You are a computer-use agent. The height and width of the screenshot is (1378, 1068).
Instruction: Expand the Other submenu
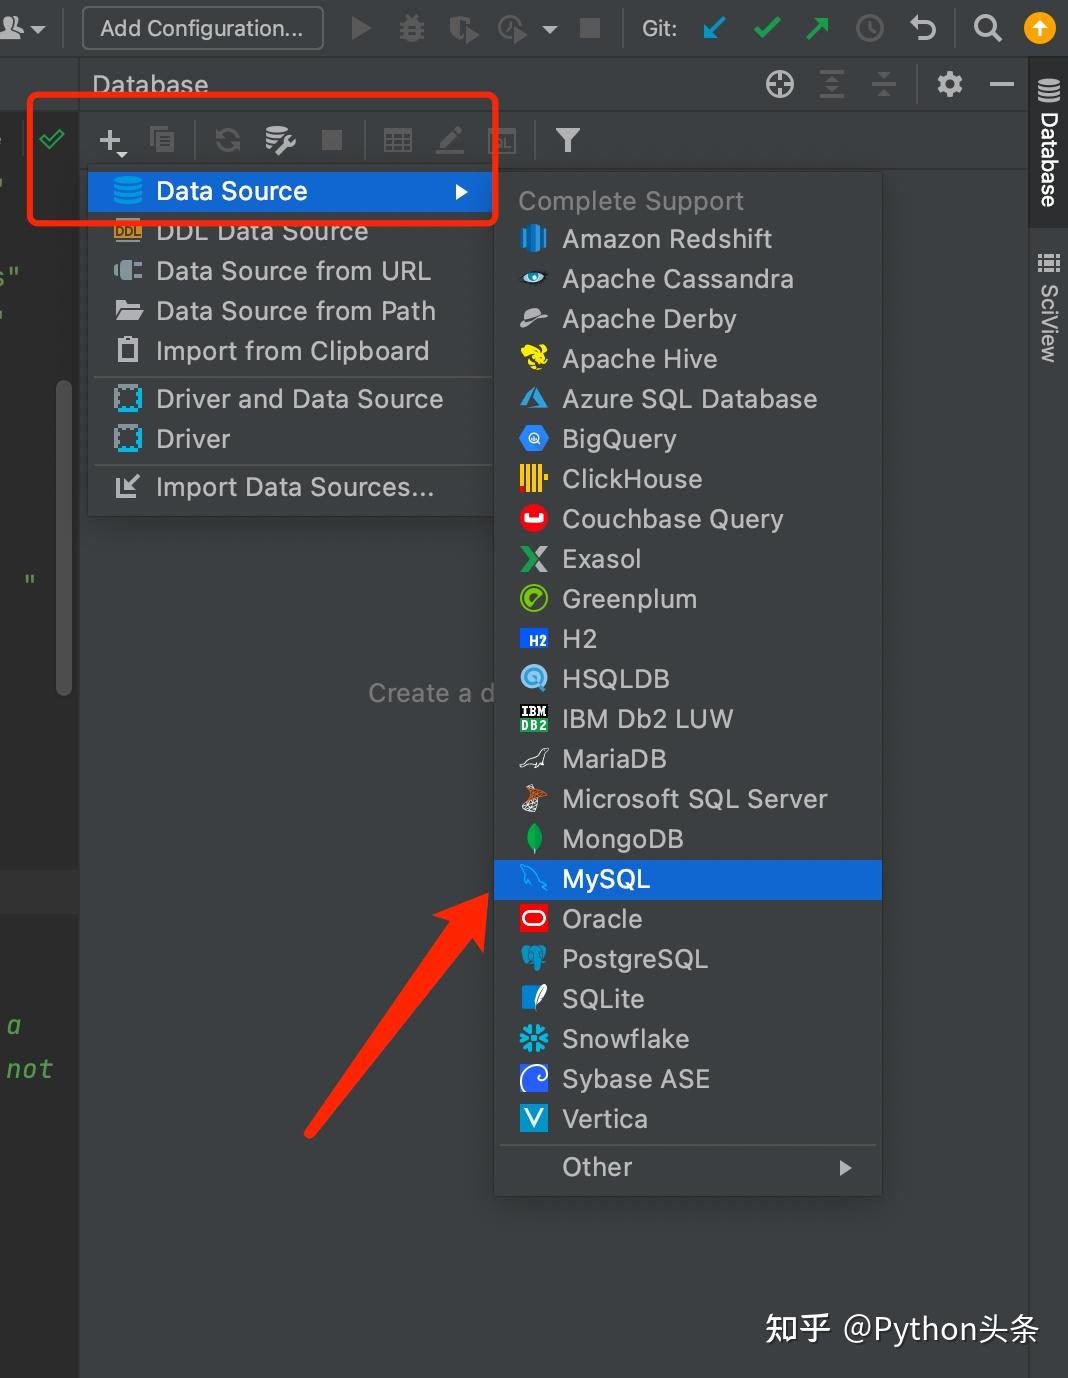click(x=688, y=1167)
